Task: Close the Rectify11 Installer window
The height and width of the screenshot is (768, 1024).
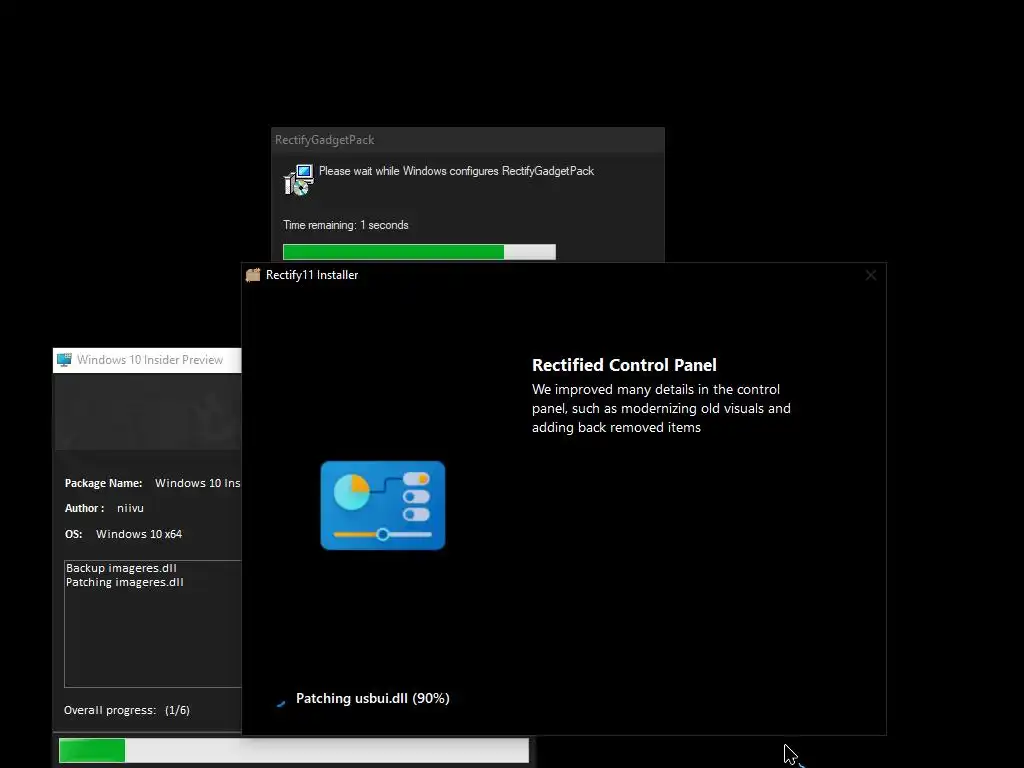Action: point(871,276)
